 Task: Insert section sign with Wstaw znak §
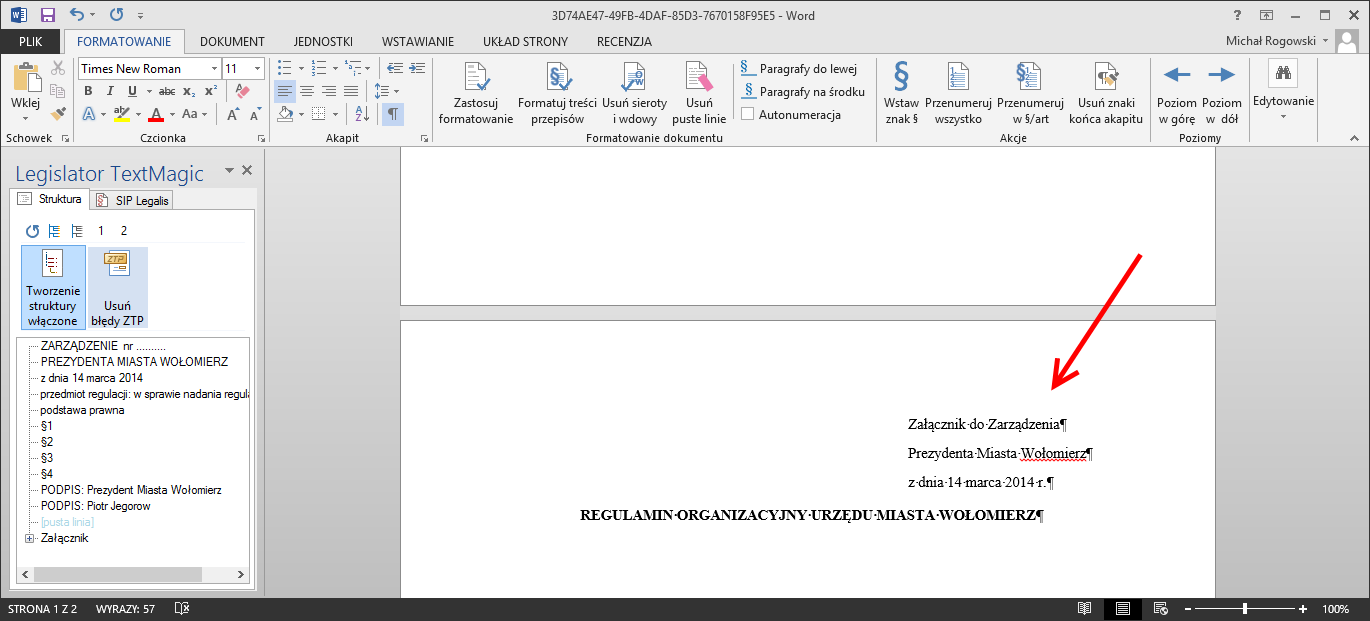tap(901, 93)
